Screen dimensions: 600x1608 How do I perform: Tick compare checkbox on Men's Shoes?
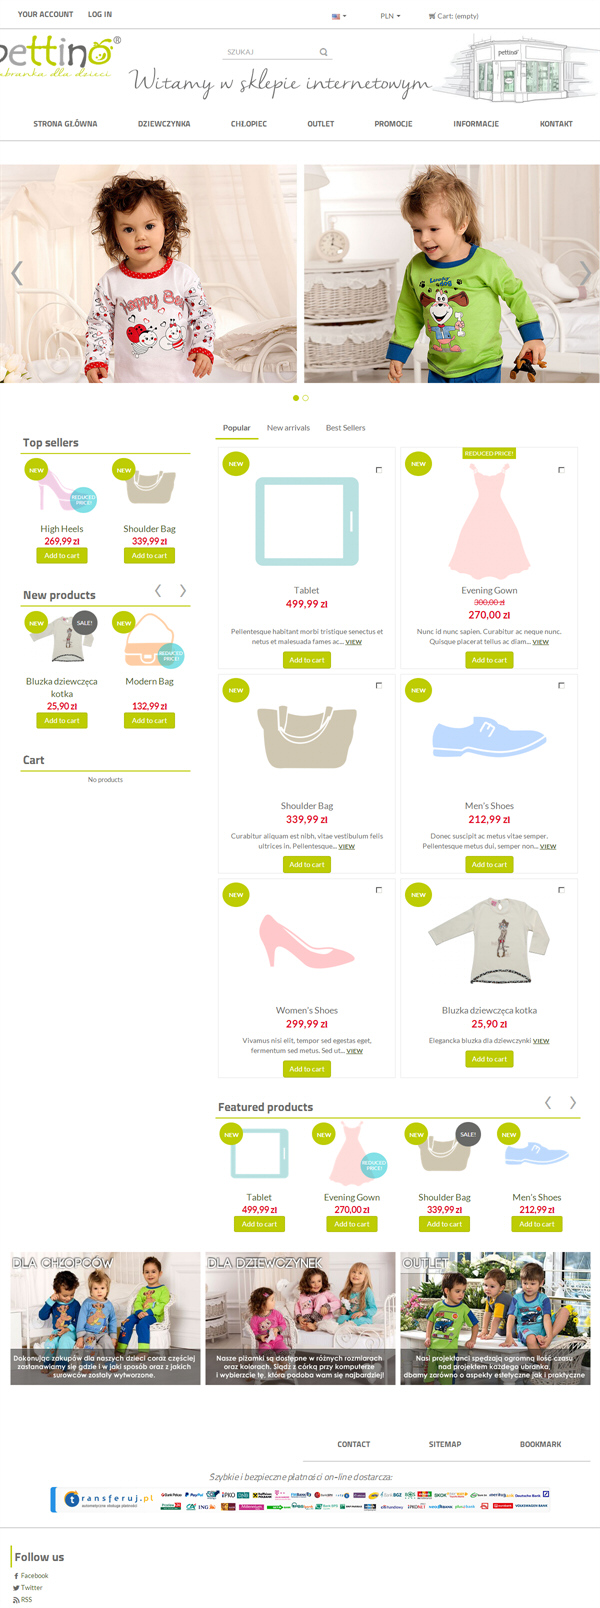coord(561,685)
